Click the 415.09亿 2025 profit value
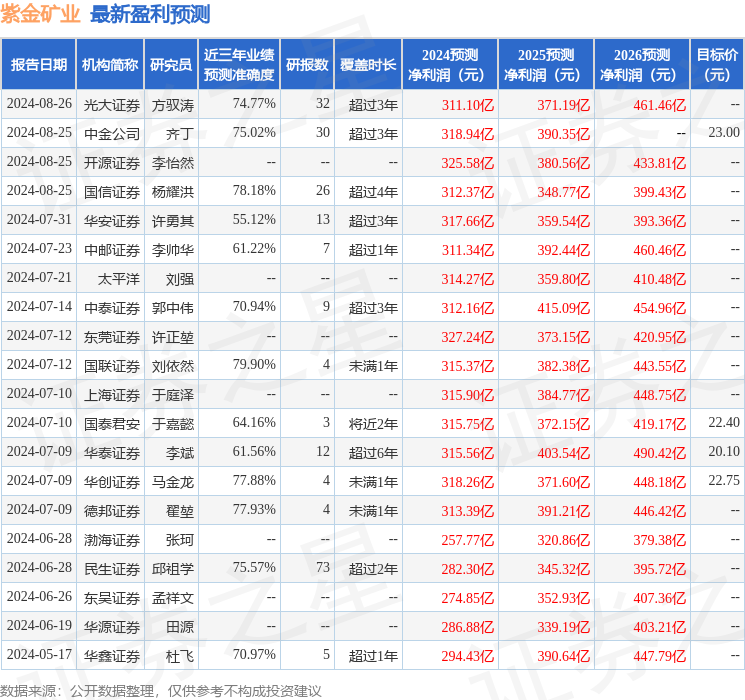The image size is (745, 700). pos(564,307)
